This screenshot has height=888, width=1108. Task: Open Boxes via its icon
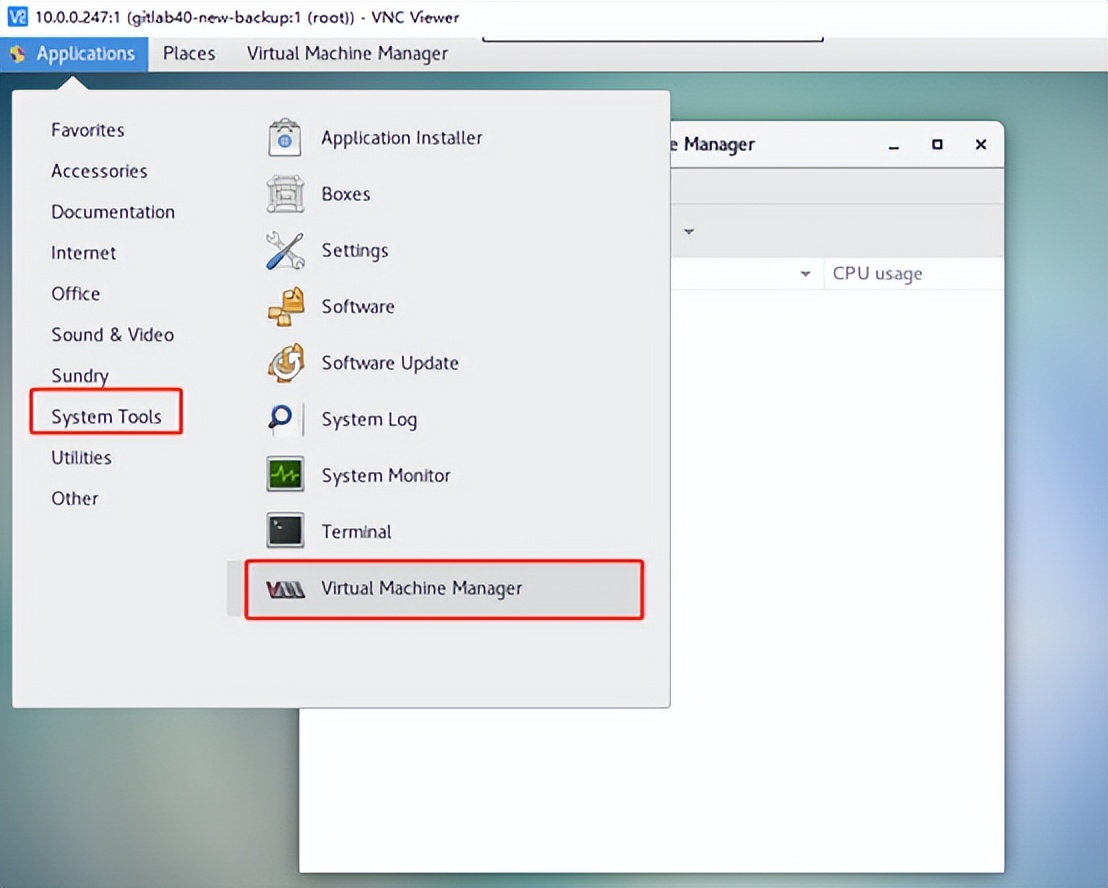(x=285, y=194)
